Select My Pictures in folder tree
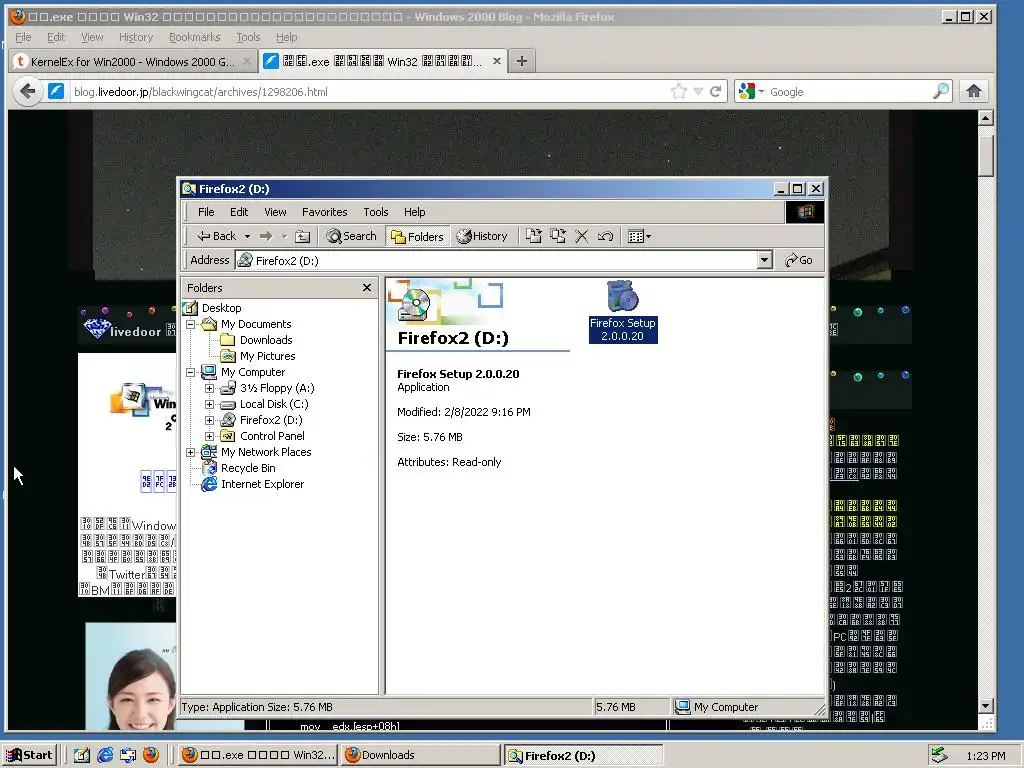The height and width of the screenshot is (768, 1024). [267, 357]
